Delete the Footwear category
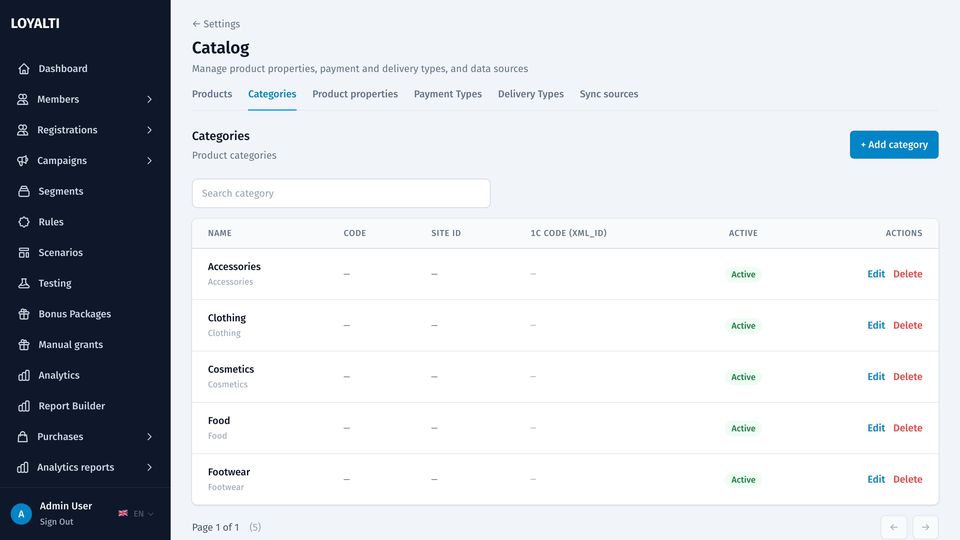 point(907,479)
